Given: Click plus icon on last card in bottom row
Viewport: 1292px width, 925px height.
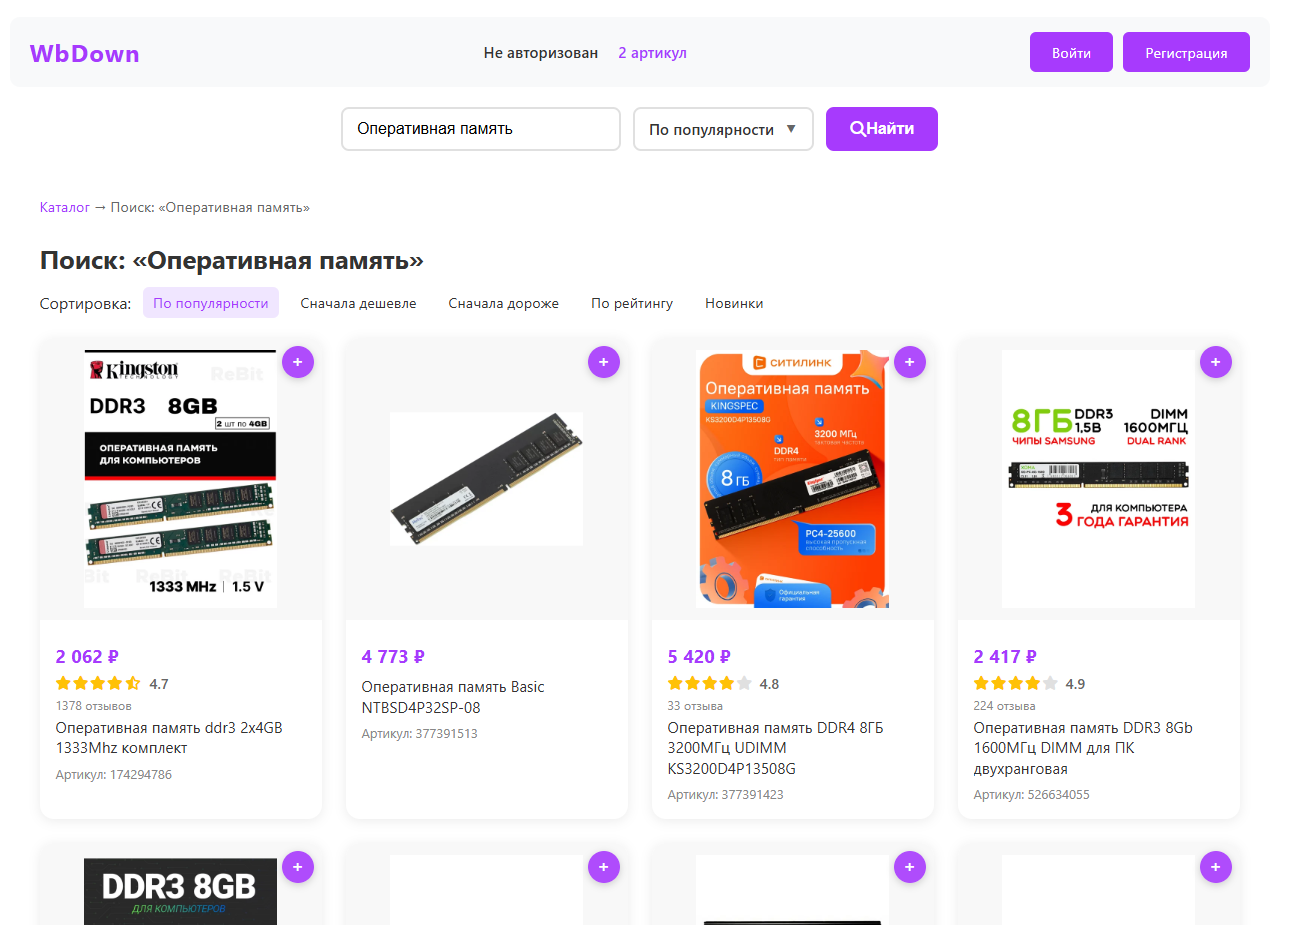Looking at the screenshot, I should tap(1216, 867).
